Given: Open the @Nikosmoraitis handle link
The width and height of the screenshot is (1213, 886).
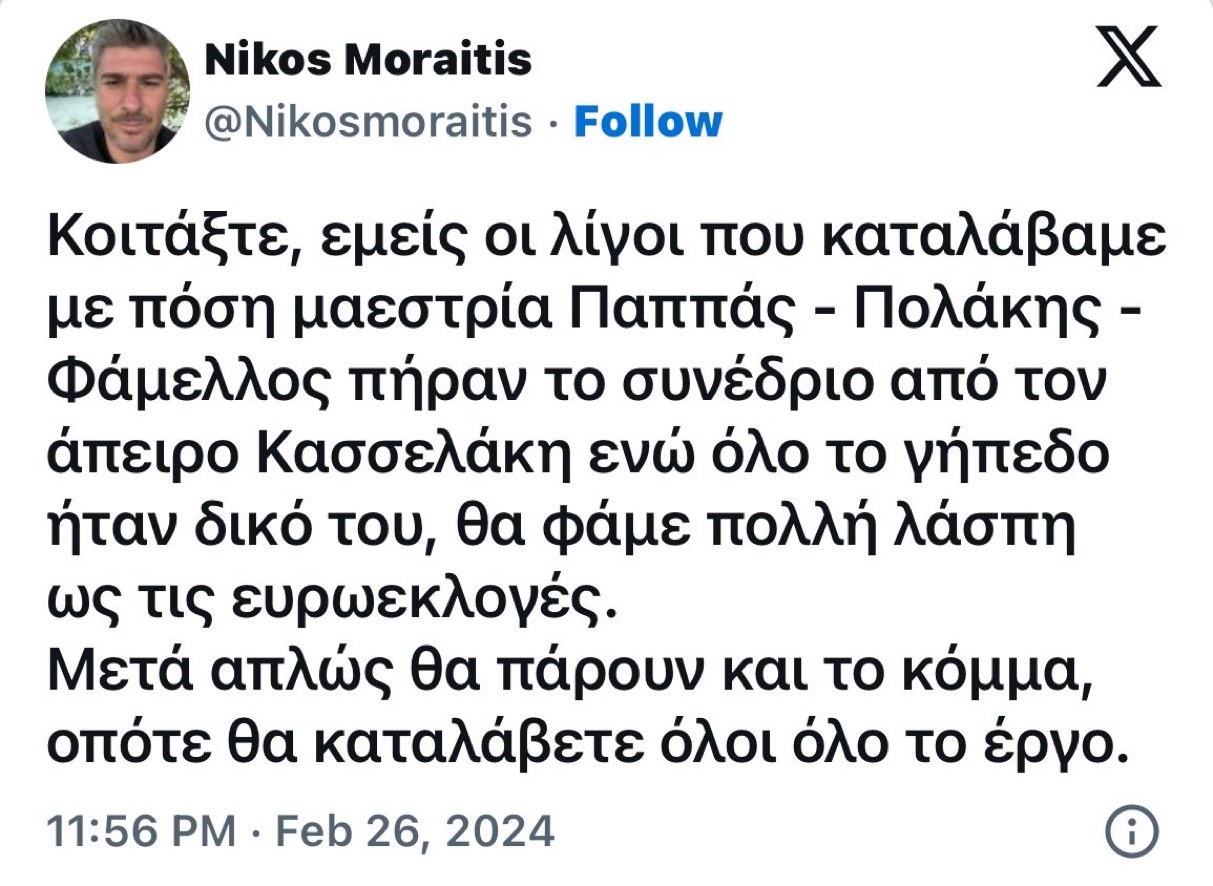Looking at the screenshot, I should (368, 122).
